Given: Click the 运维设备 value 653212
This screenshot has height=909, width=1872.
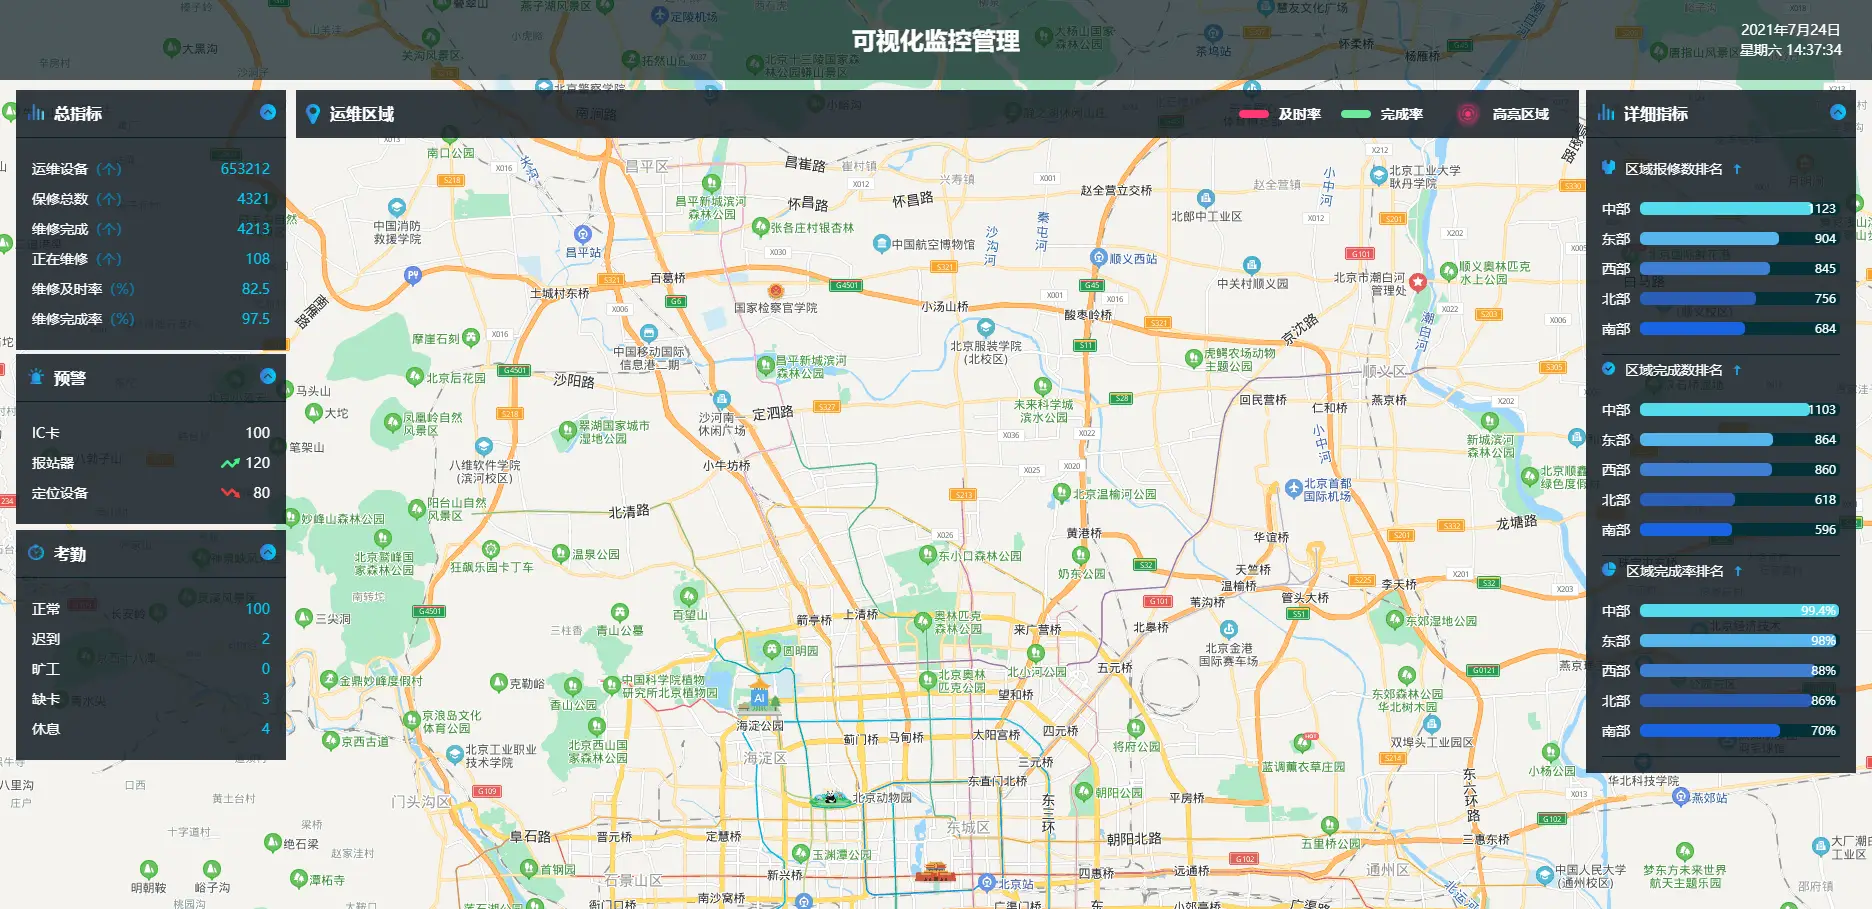Looking at the screenshot, I should pyautogui.click(x=245, y=169).
